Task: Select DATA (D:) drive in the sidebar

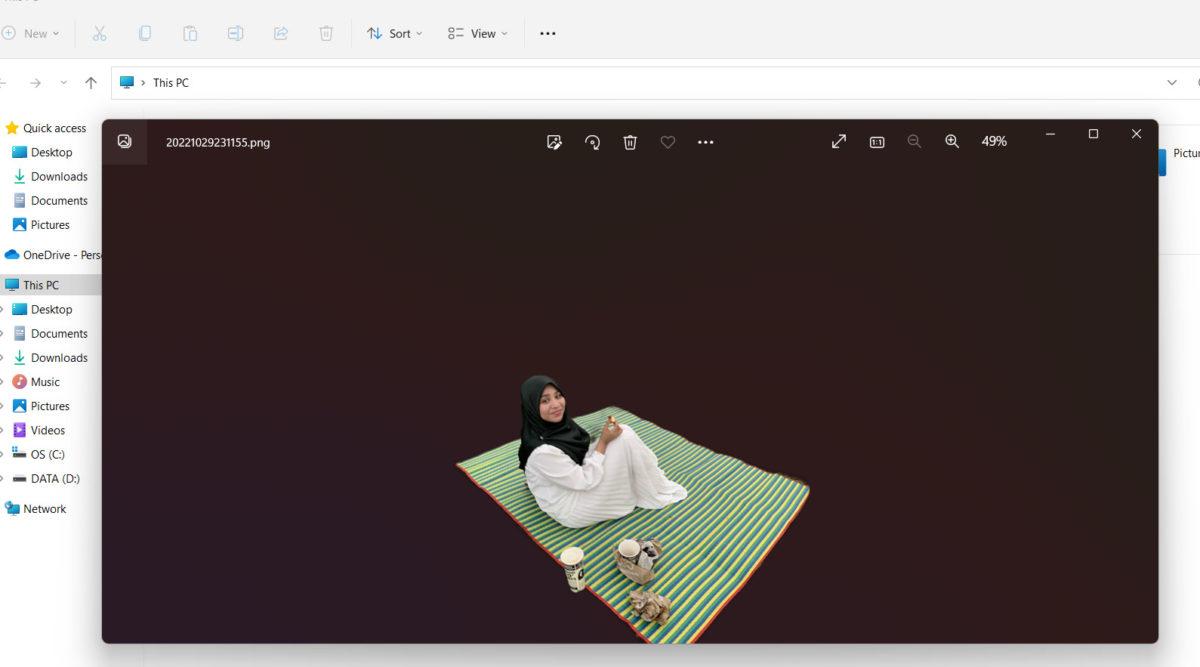Action: (x=55, y=479)
